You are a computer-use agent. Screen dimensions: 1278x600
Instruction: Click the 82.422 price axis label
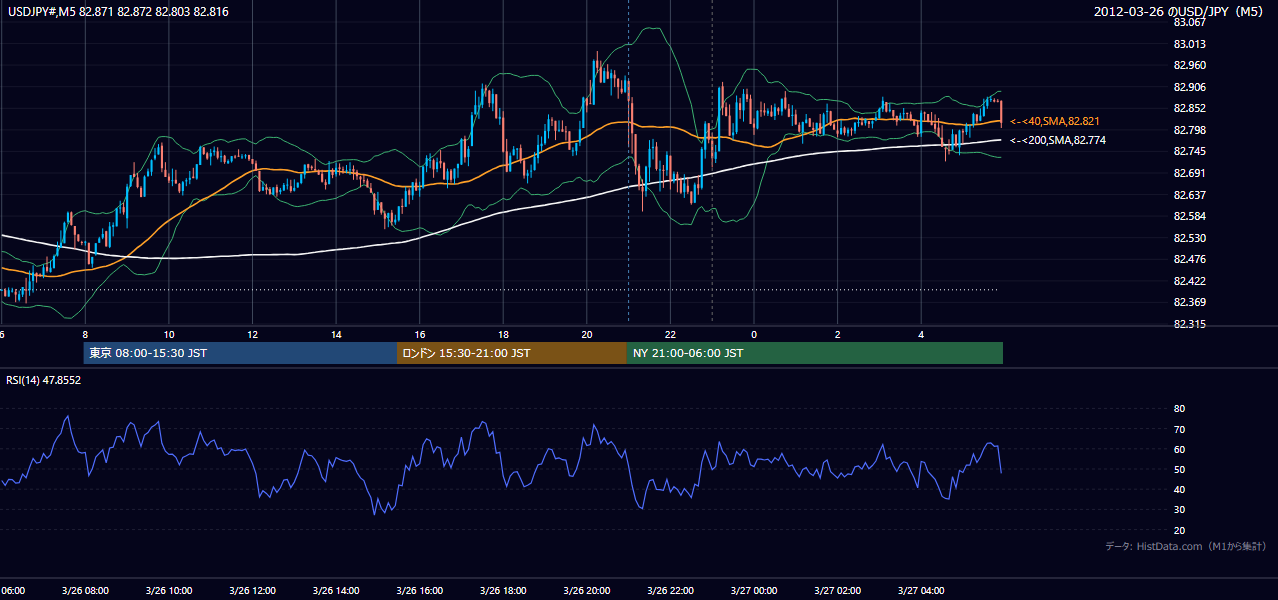(1188, 281)
